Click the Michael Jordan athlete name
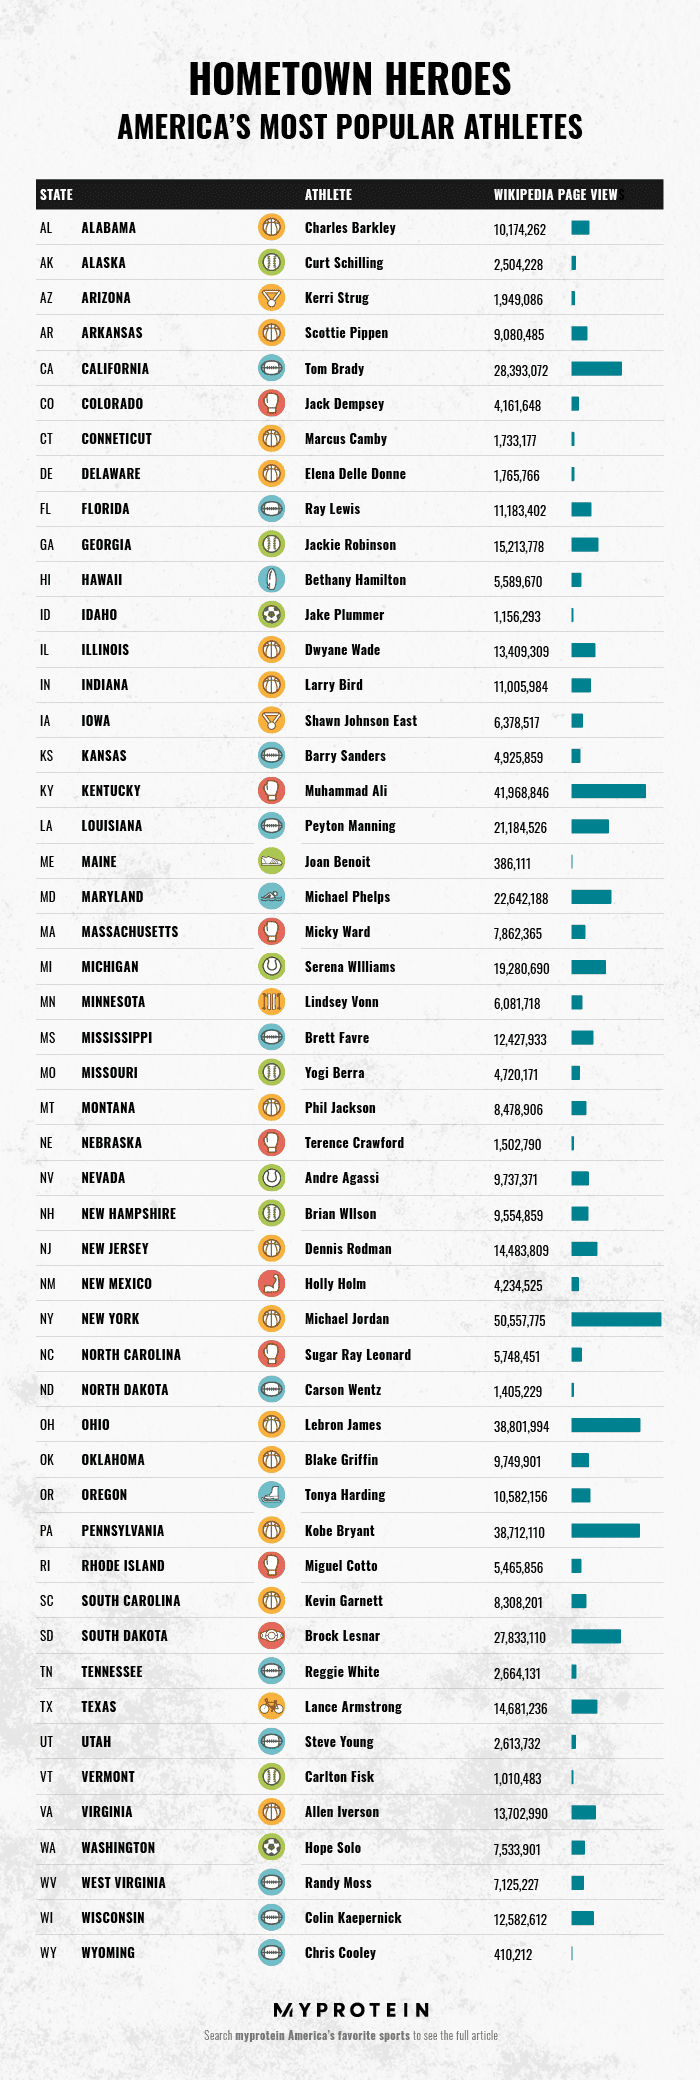The image size is (700, 2080). pyautogui.click(x=347, y=1319)
